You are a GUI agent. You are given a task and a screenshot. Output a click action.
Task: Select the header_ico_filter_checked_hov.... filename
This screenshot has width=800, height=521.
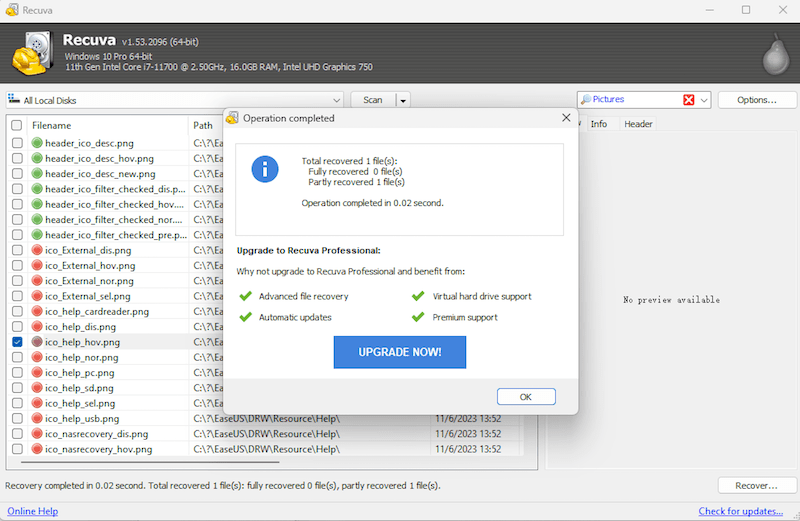pos(114,204)
